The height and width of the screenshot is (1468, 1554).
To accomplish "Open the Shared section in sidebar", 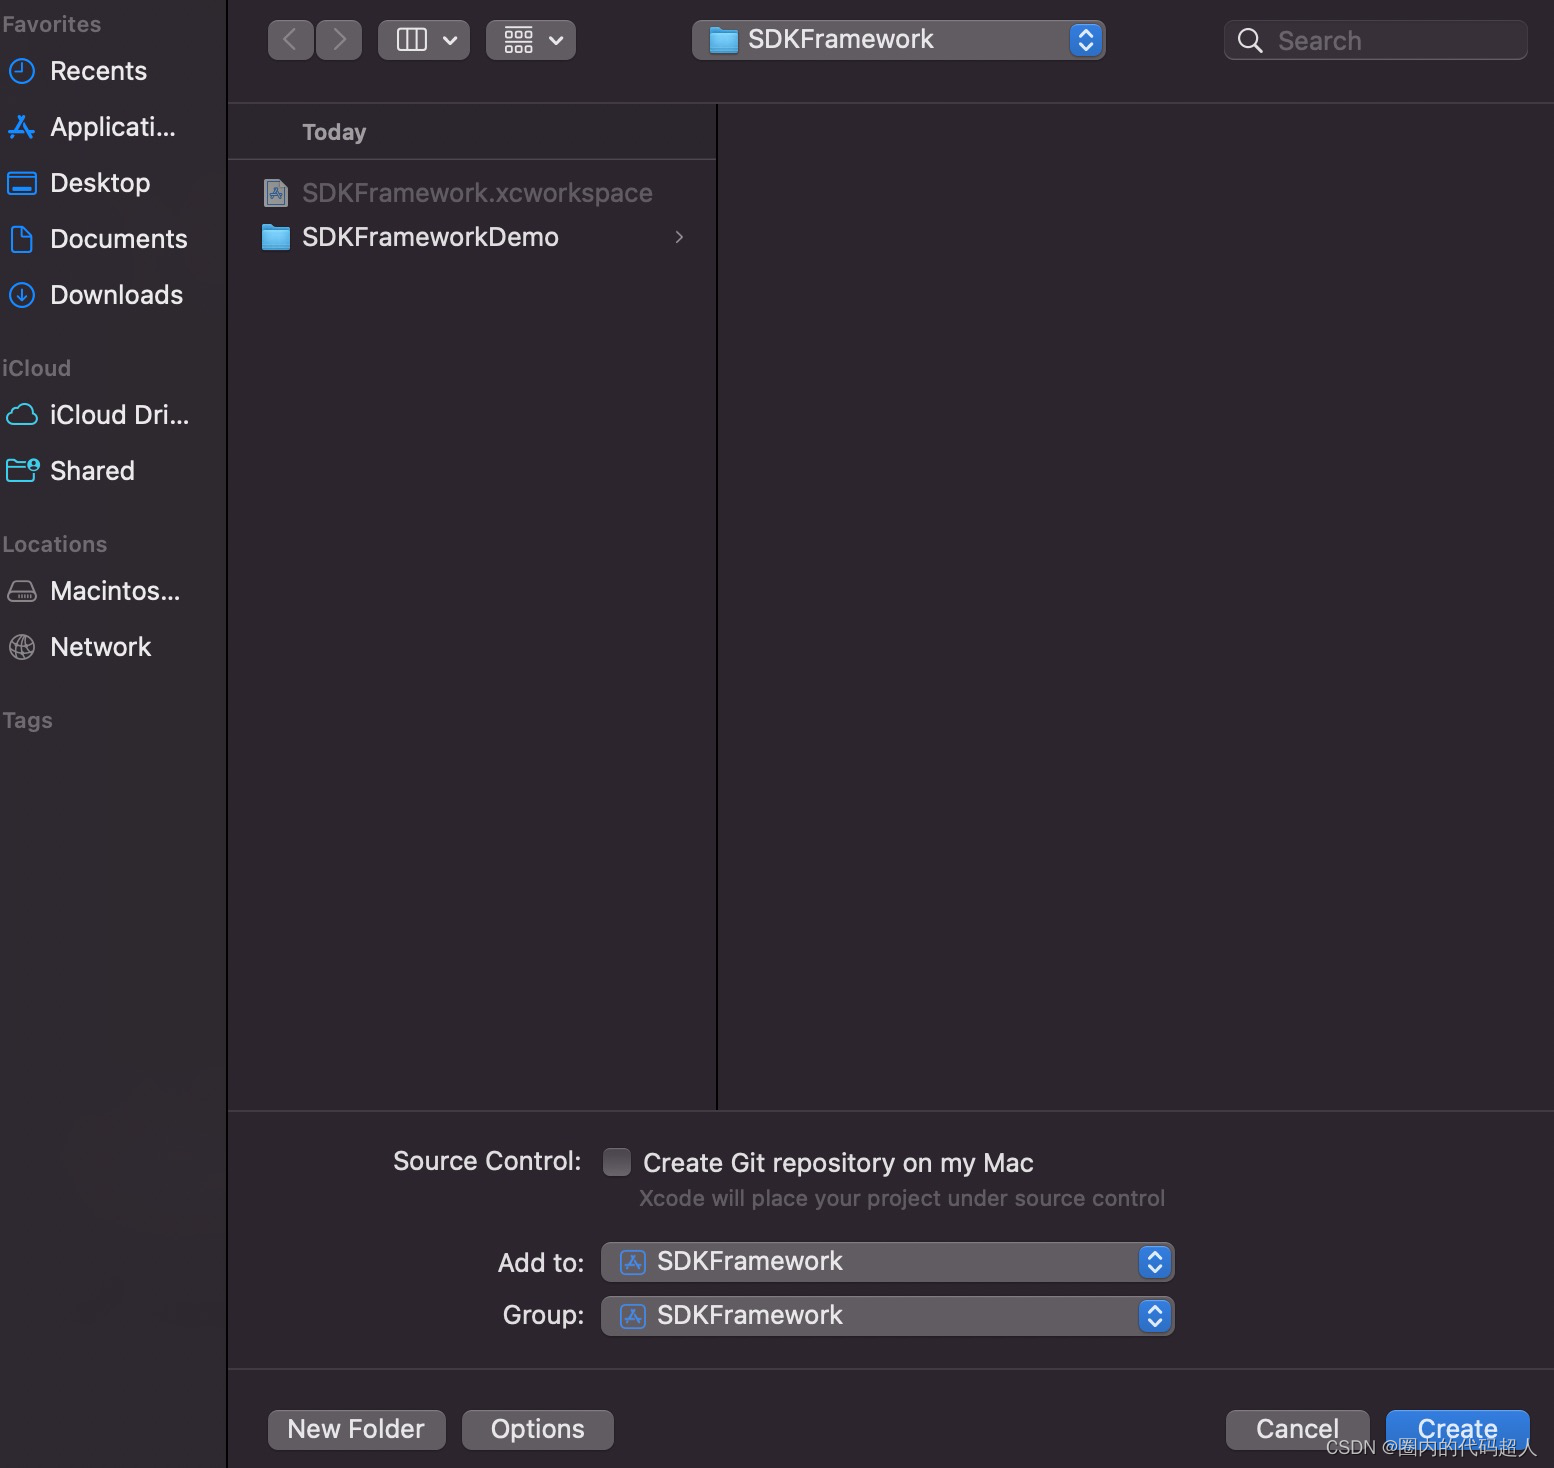I will click(92, 470).
